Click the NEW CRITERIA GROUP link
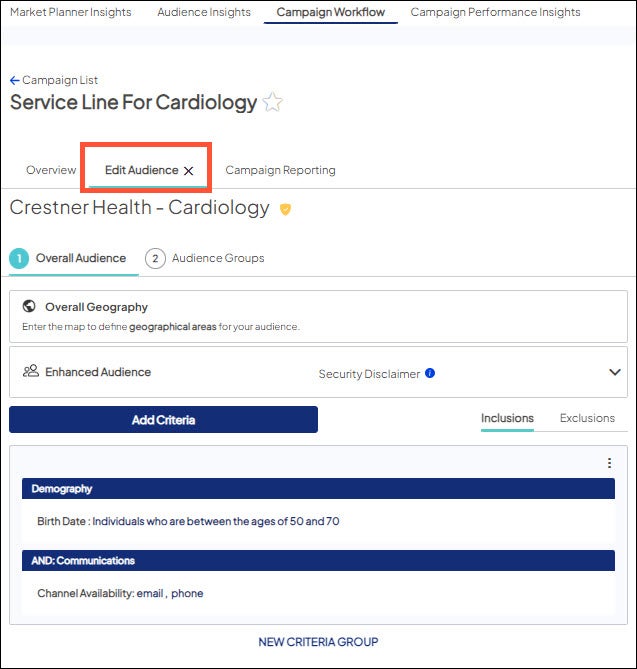 tap(318, 642)
